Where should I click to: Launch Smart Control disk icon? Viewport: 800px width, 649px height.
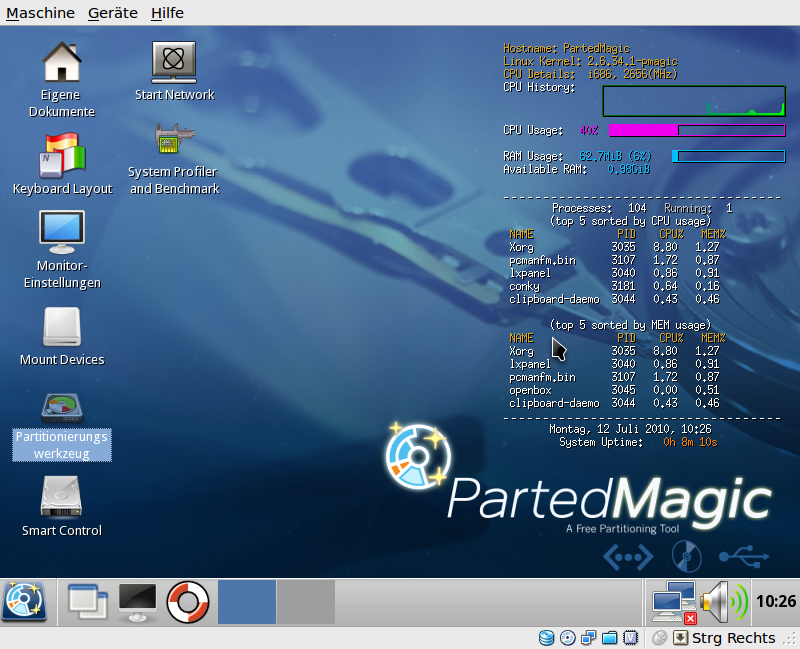point(62,497)
